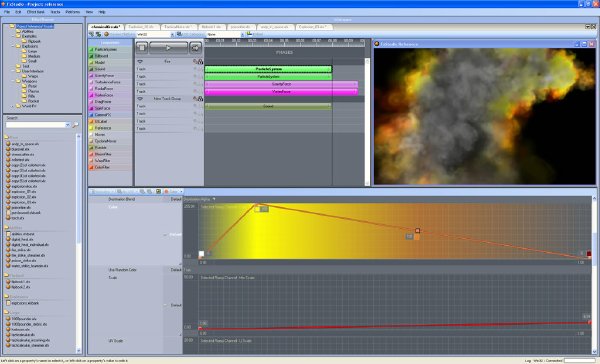Choose the Reference component
The height and width of the screenshot is (364, 600).
[110, 128]
